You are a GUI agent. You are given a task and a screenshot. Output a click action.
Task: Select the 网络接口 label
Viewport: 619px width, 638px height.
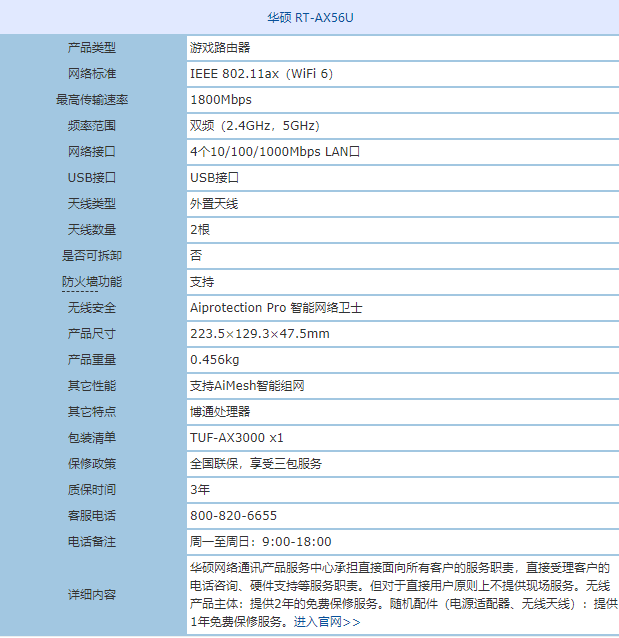[92, 152]
